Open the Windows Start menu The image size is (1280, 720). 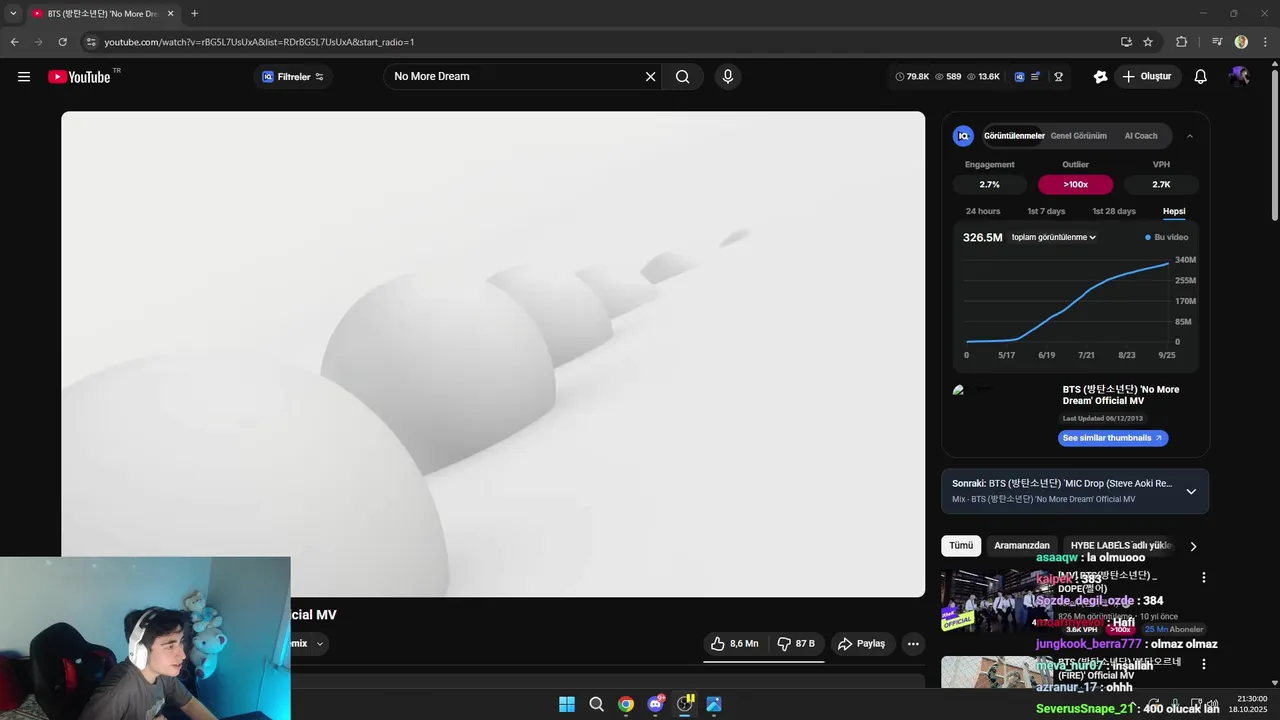click(x=567, y=704)
